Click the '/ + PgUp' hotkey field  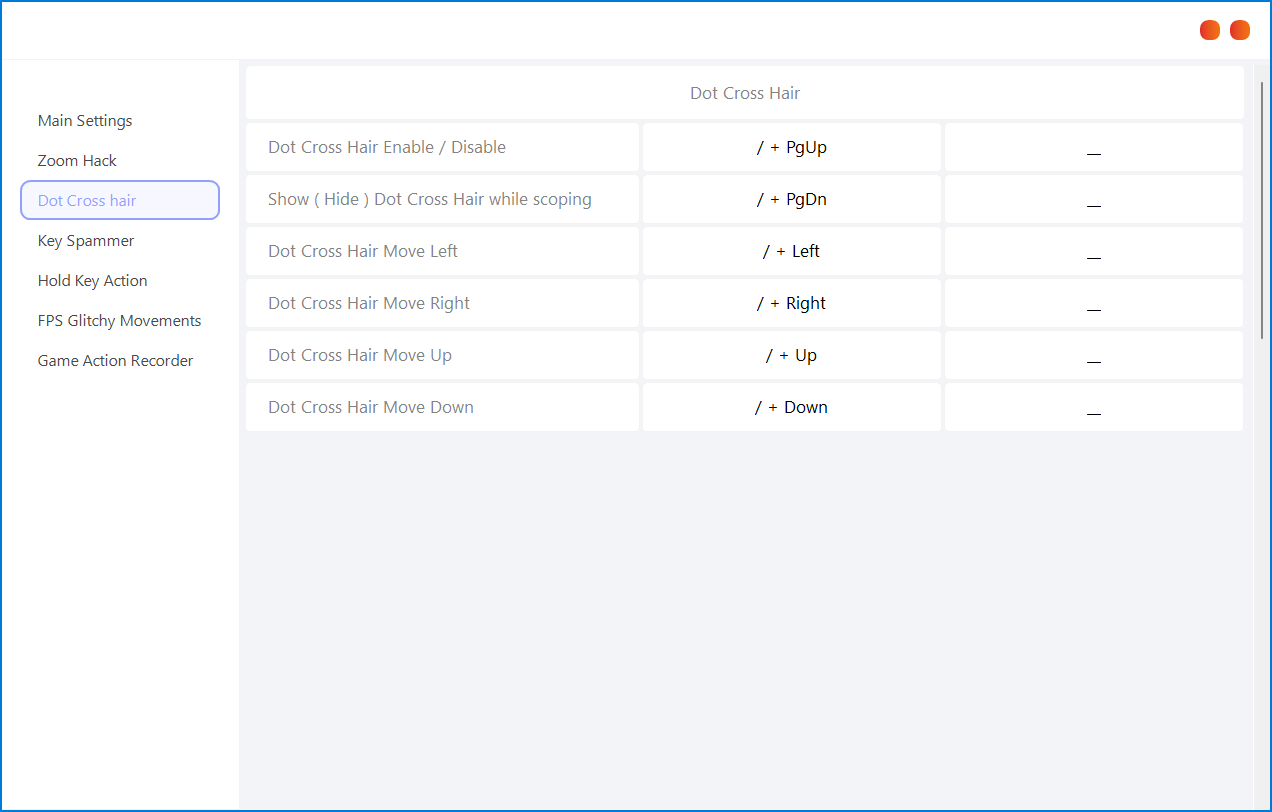[x=791, y=147]
